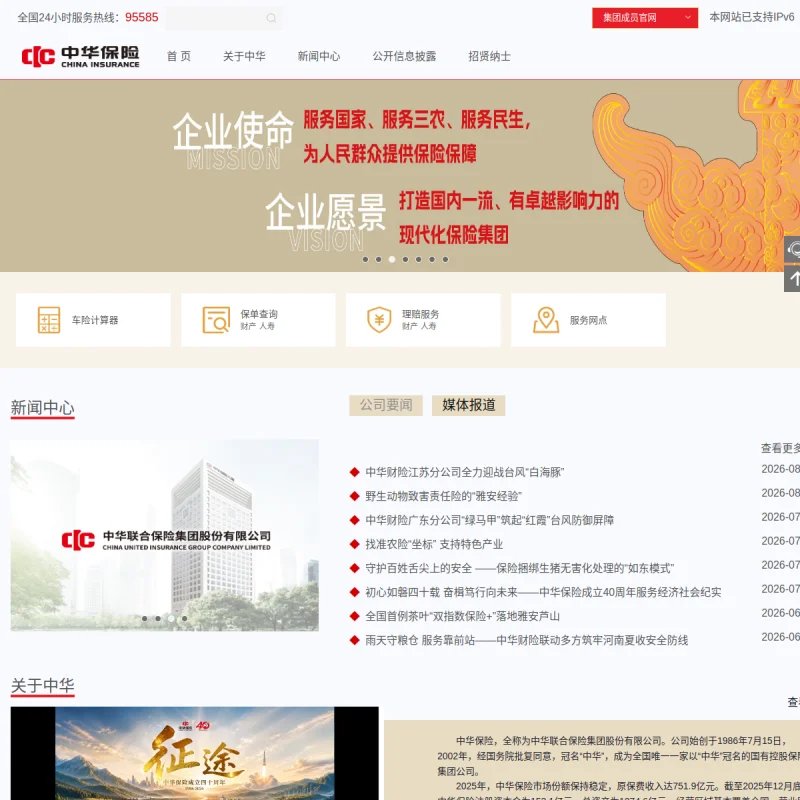Viewport: 800px width, 800px height.
Task: Select the fifth banner carousel dot
Action: 418,259
